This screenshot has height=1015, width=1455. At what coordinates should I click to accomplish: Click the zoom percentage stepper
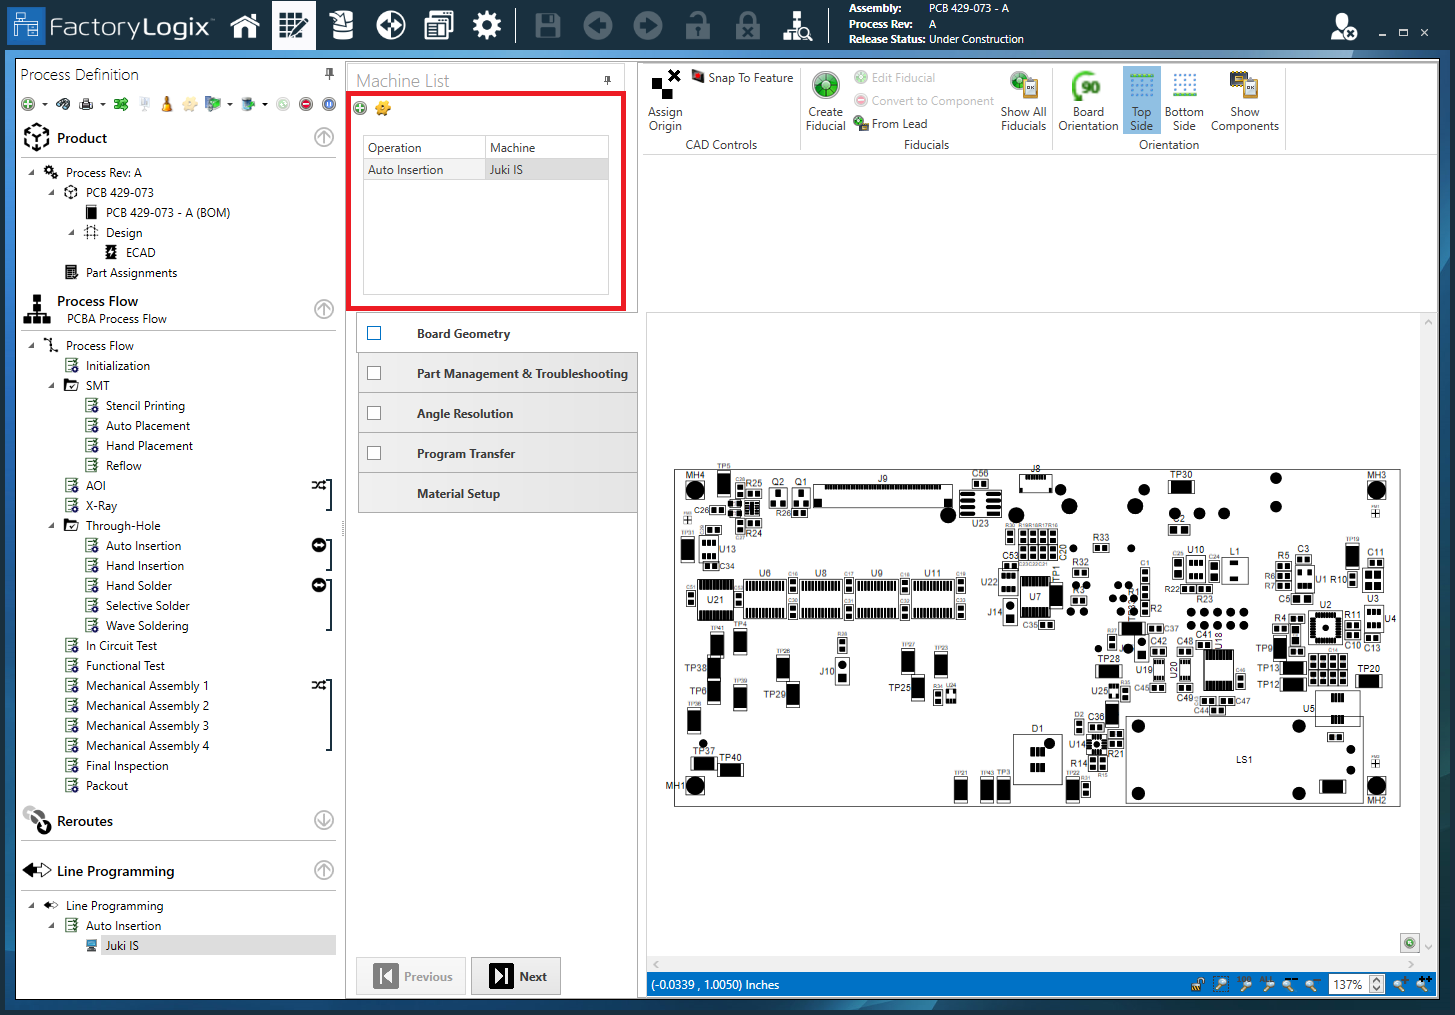(x=1376, y=984)
